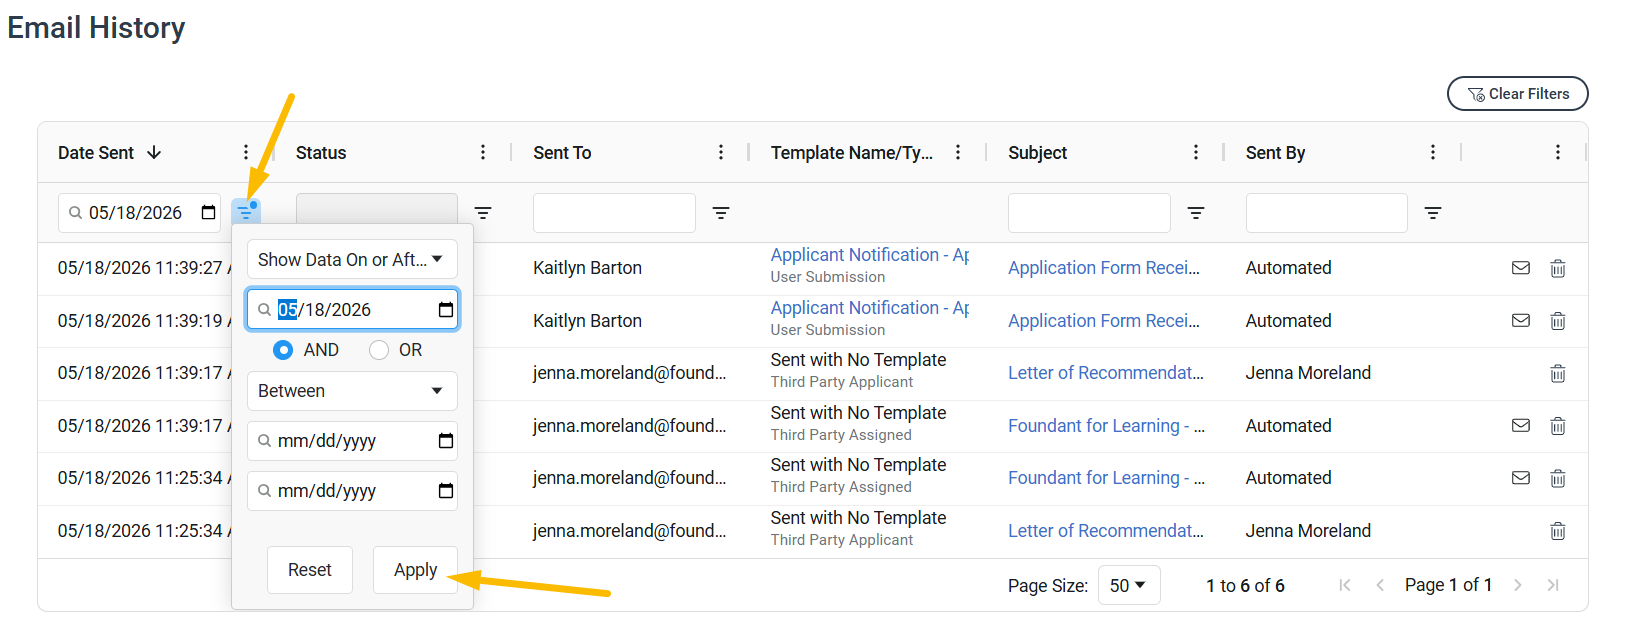
Task: Open Sent To column menu dots
Action: pos(721,152)
